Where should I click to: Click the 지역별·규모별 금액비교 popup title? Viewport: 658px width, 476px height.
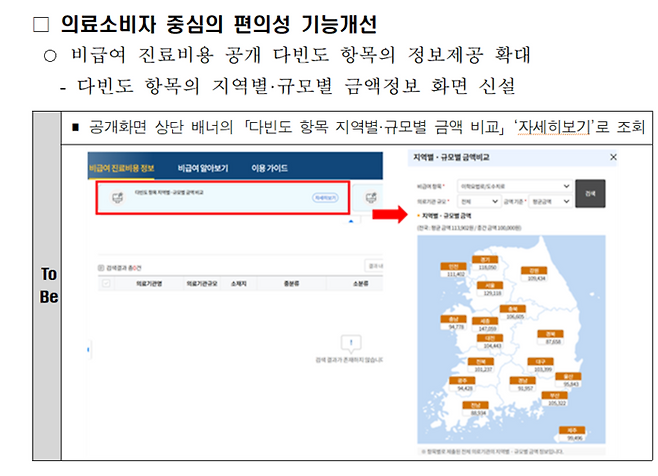click(451, 157)
